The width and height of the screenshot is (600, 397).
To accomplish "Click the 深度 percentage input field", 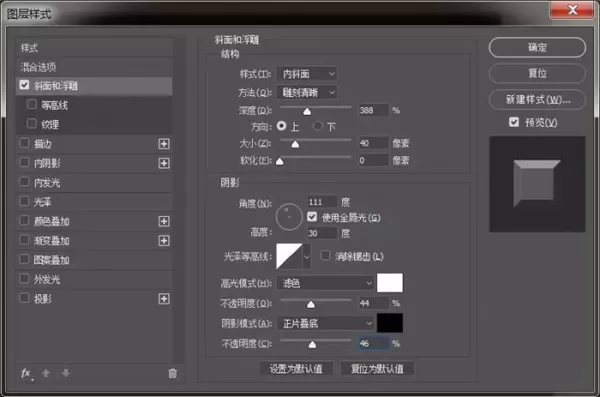I will point(373,110).
